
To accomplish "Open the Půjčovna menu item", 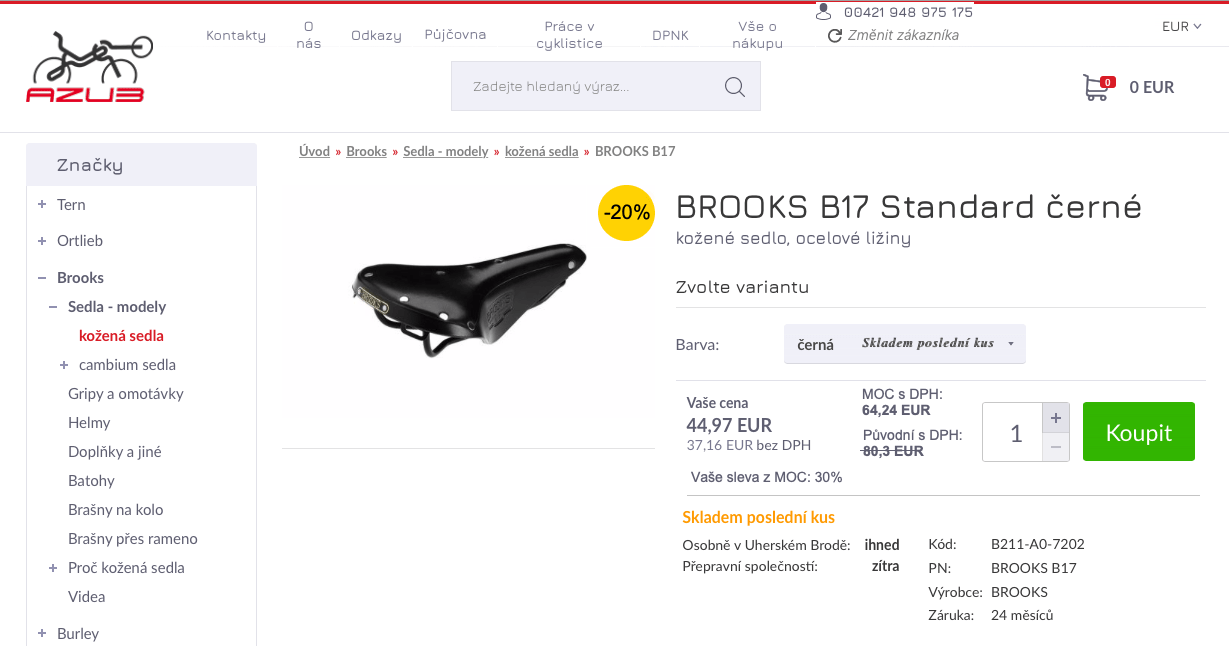I will pyautogui.click(x=455, y=35).
